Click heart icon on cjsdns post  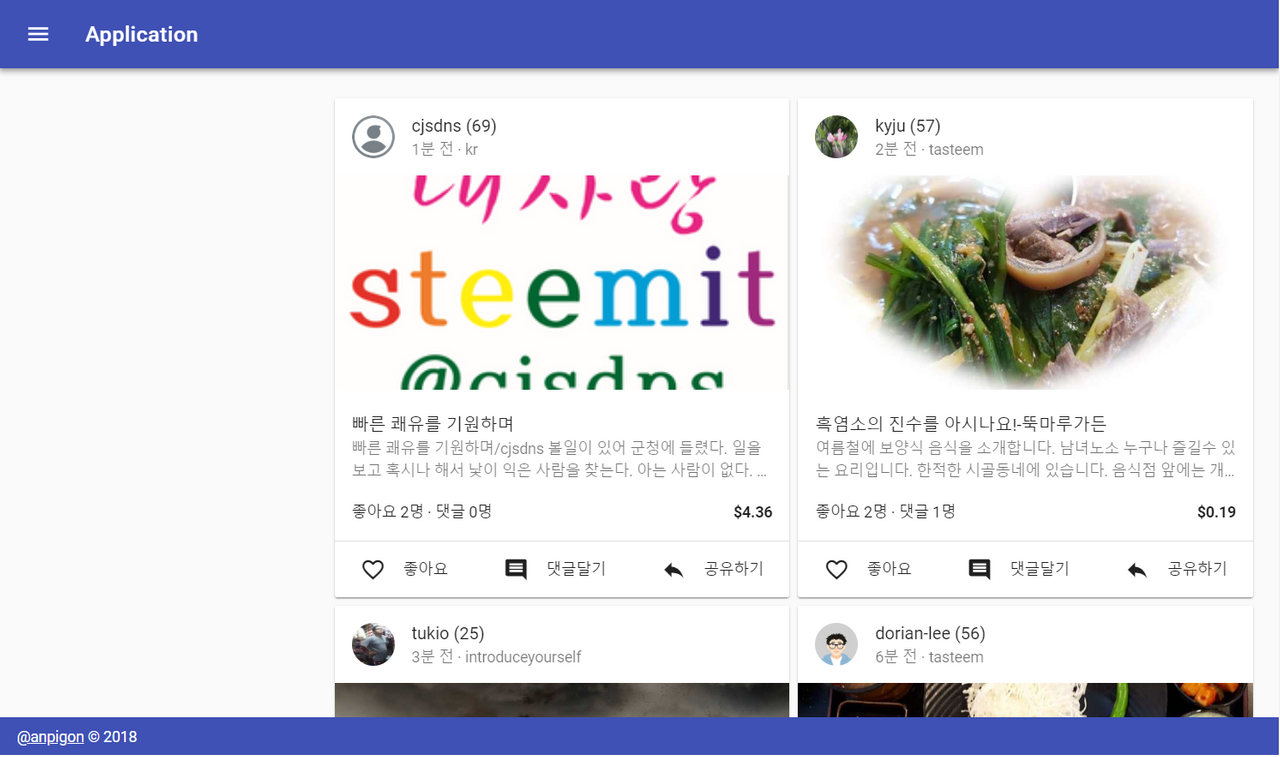373,570
